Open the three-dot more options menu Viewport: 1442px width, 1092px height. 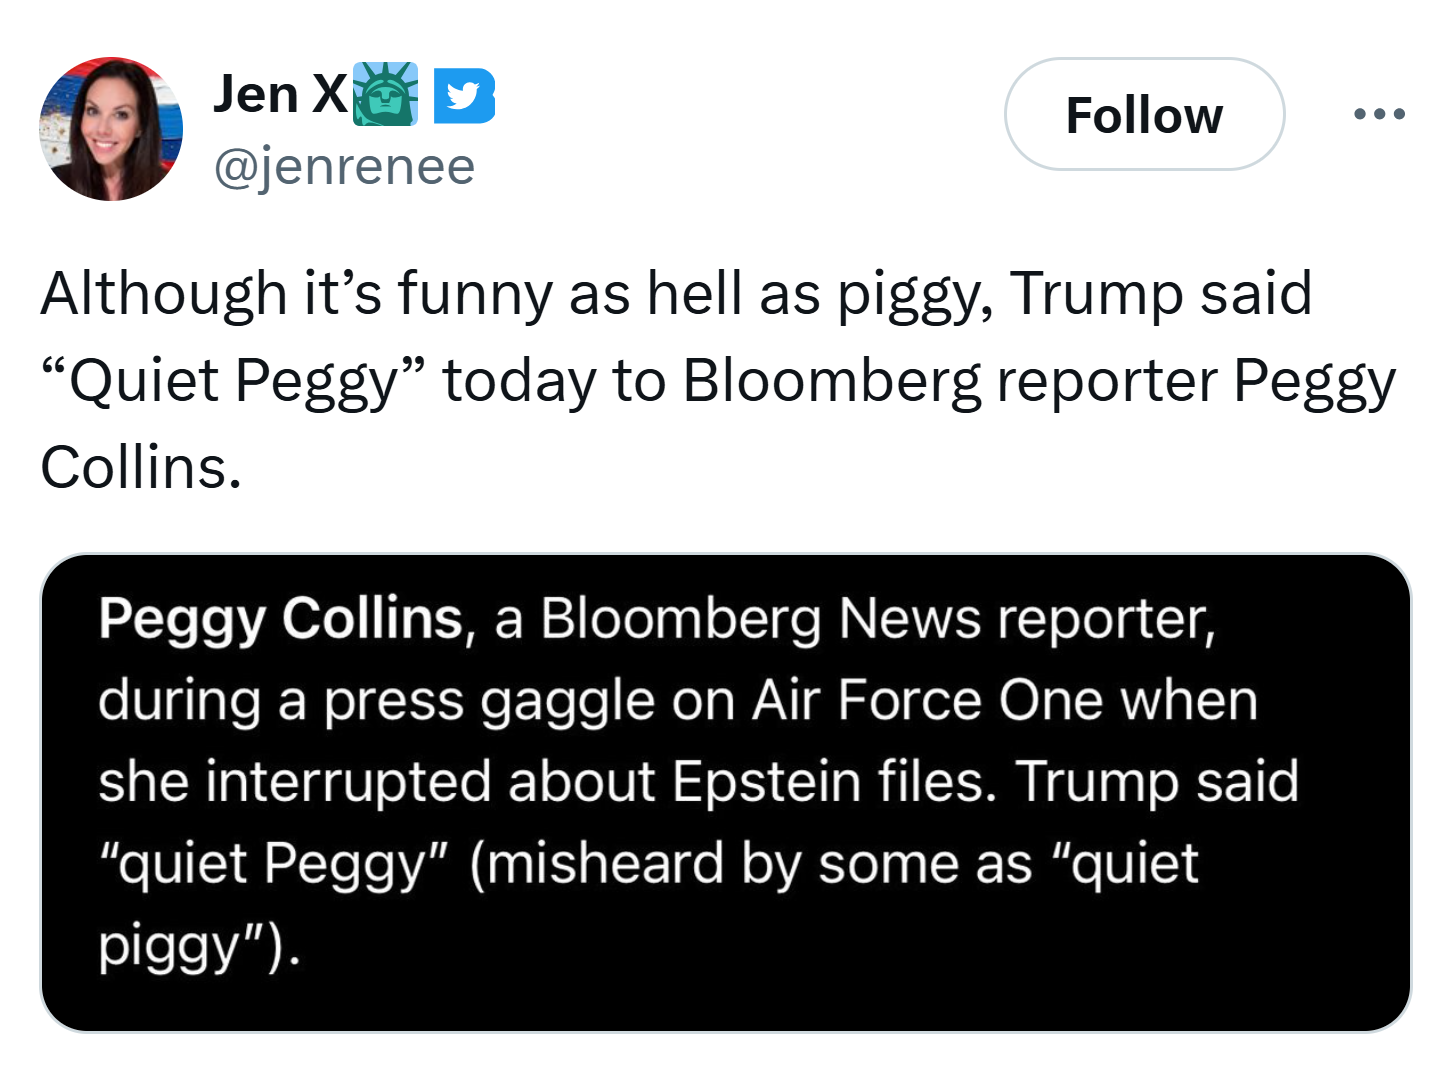[1379, 115]
